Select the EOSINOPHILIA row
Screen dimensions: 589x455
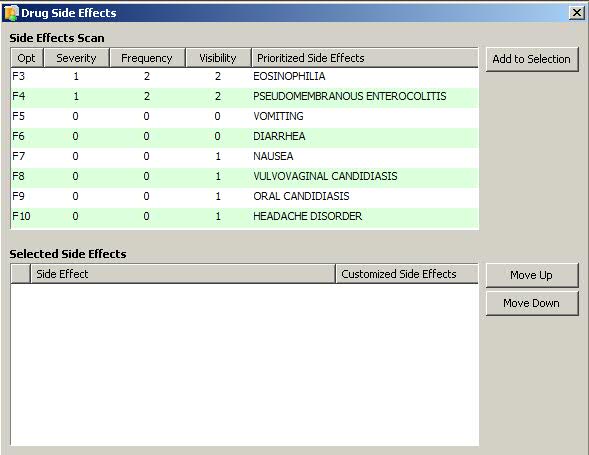click(245, 76)
